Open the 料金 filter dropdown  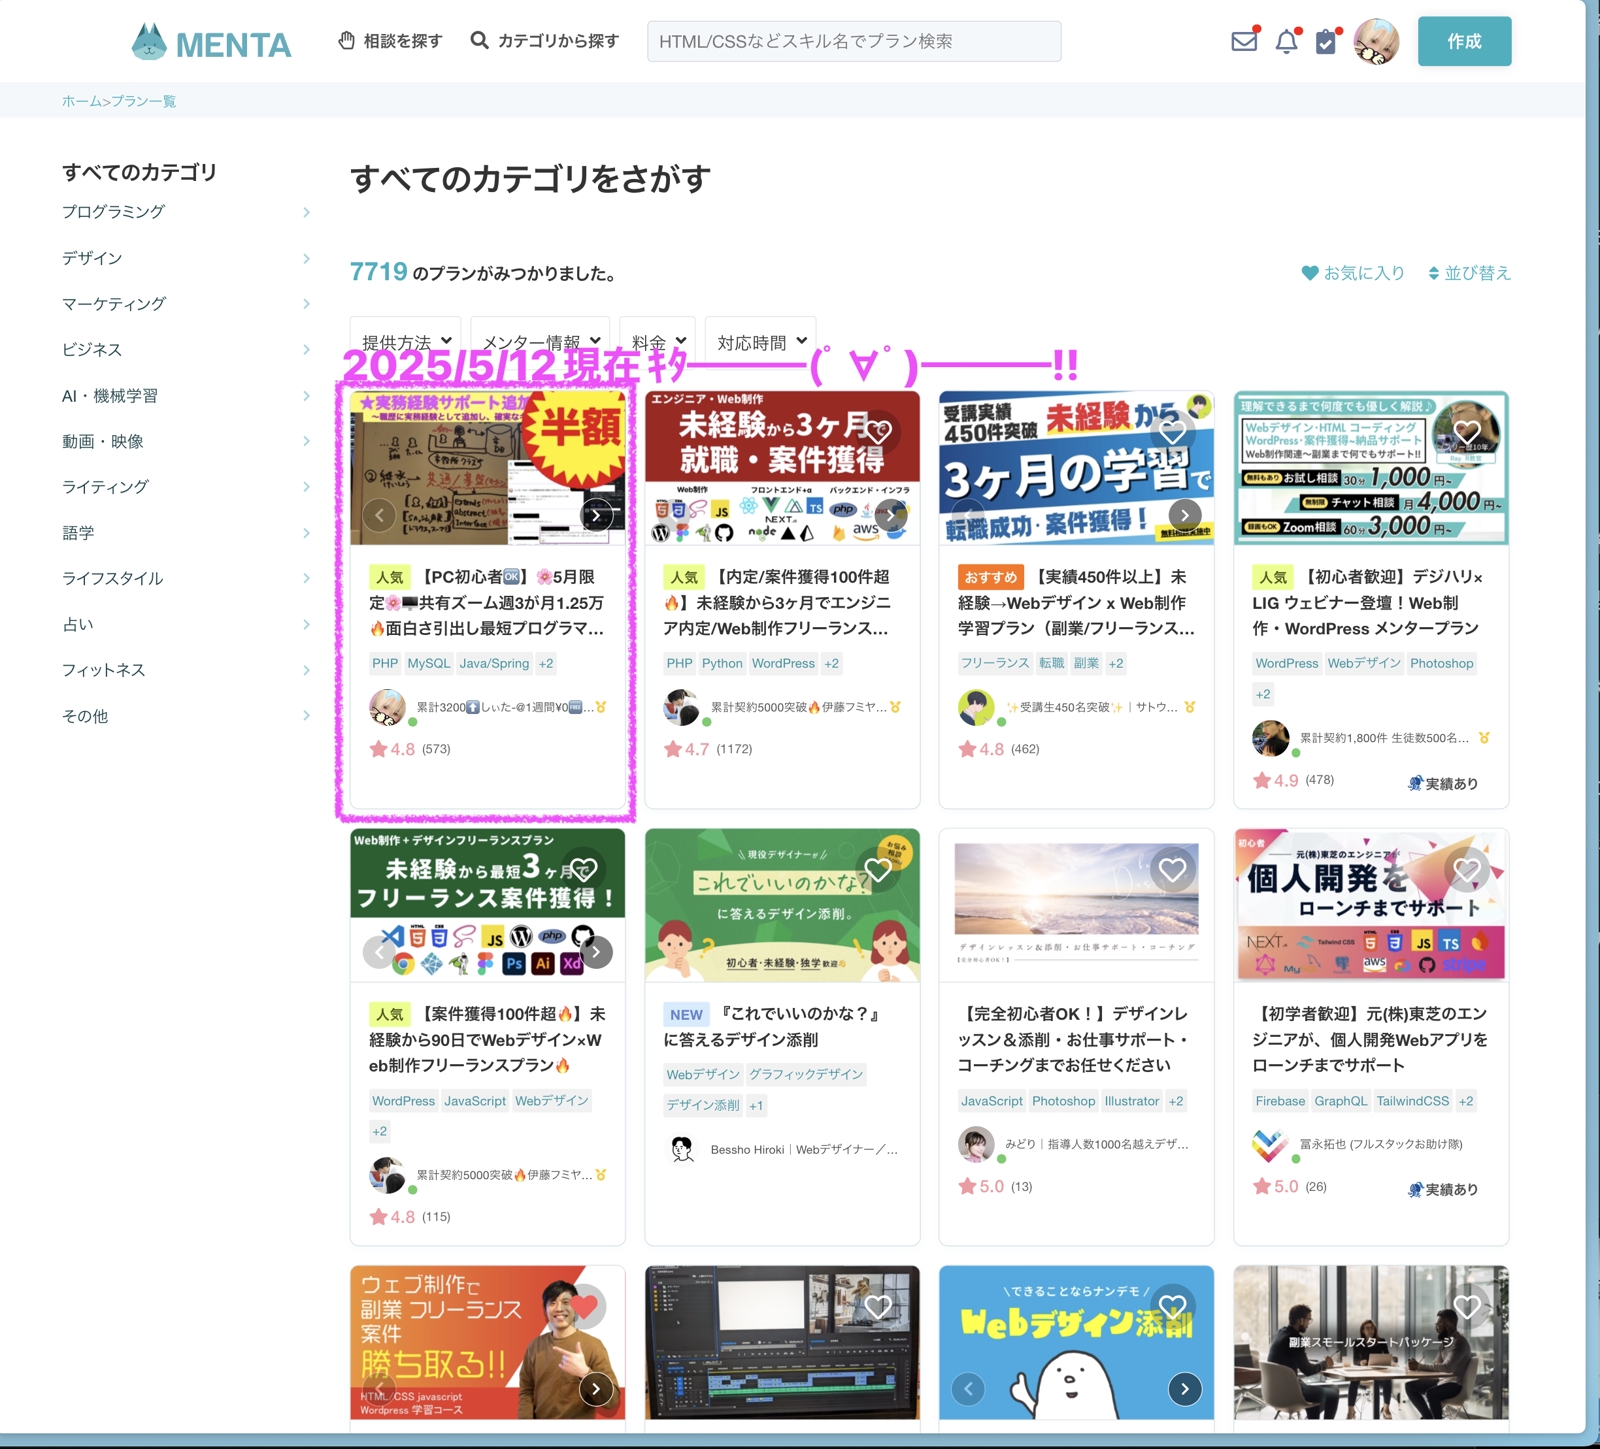tap(657, 340)
